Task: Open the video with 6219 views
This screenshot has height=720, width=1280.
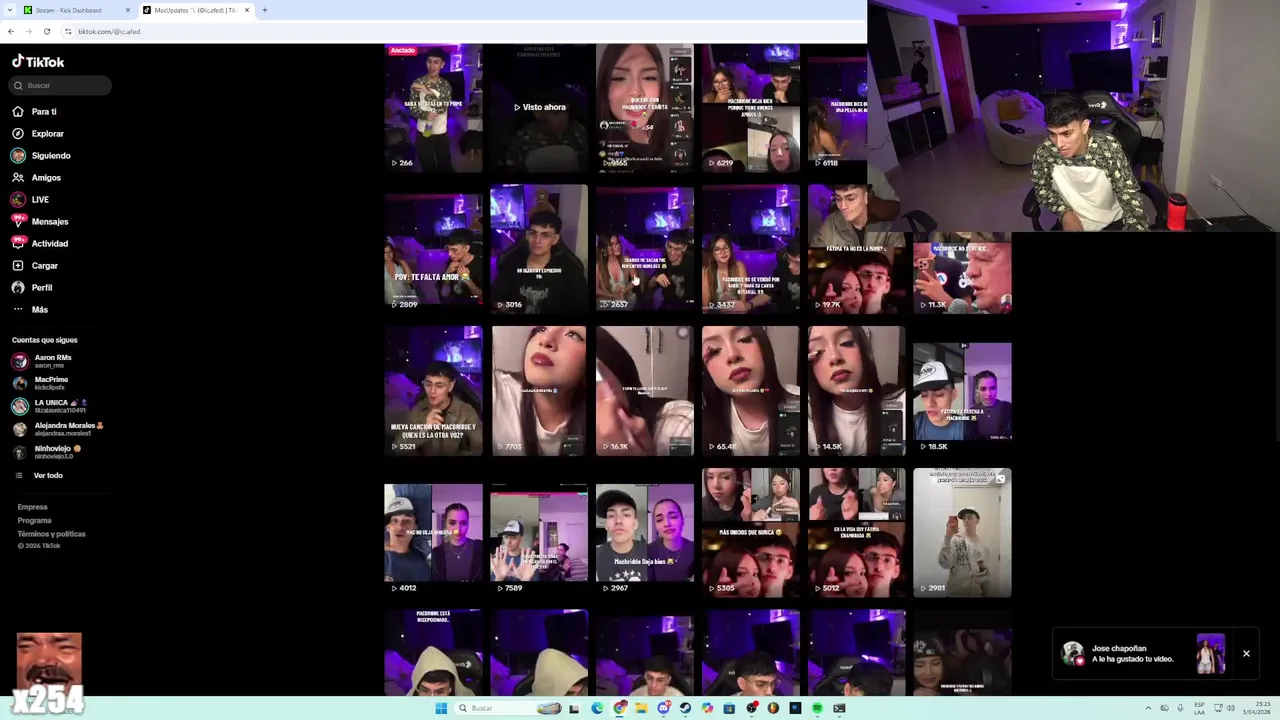Action: (751, 108)
